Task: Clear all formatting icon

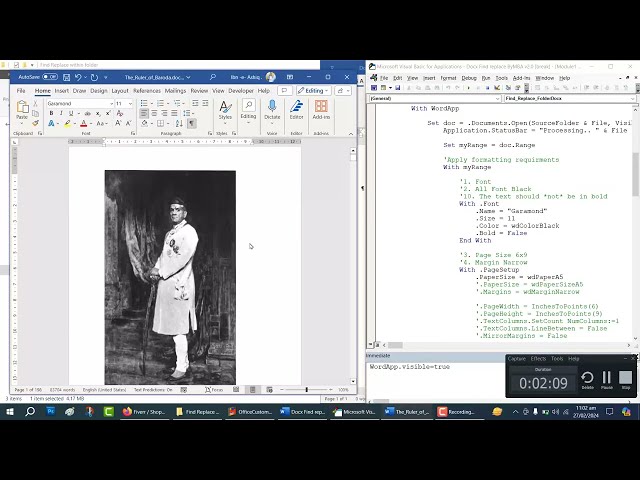Action: click(x=120, y=113)
